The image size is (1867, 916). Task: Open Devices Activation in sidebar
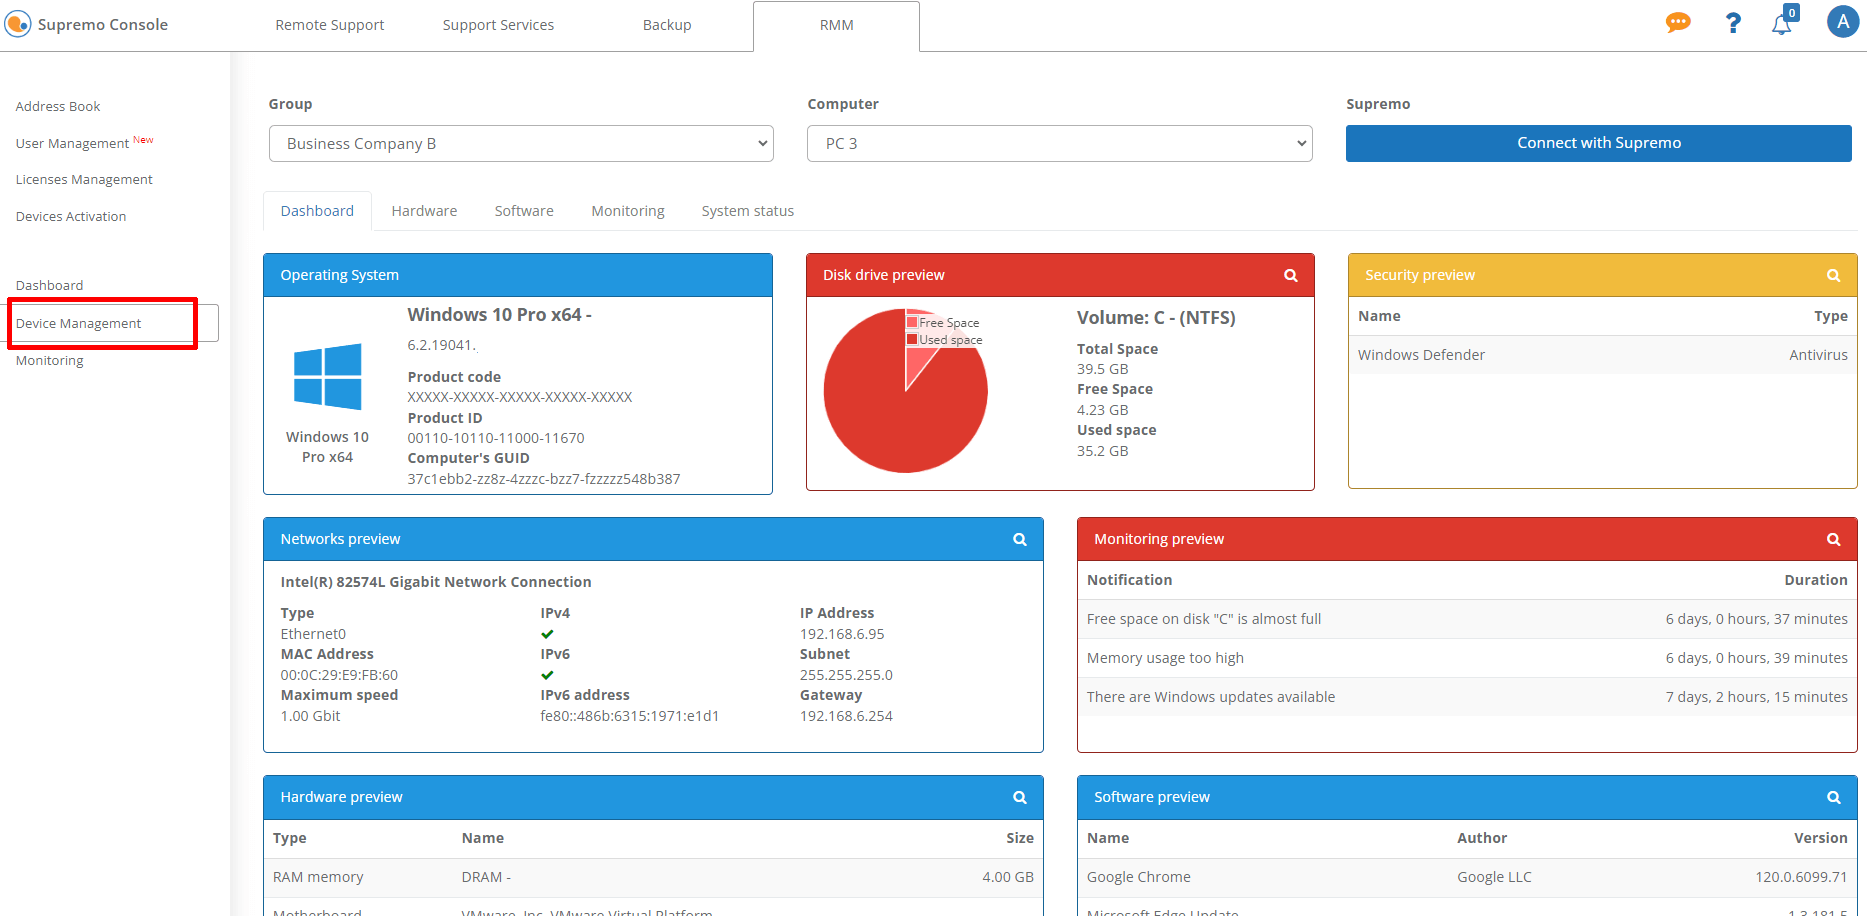coord(71,216)
